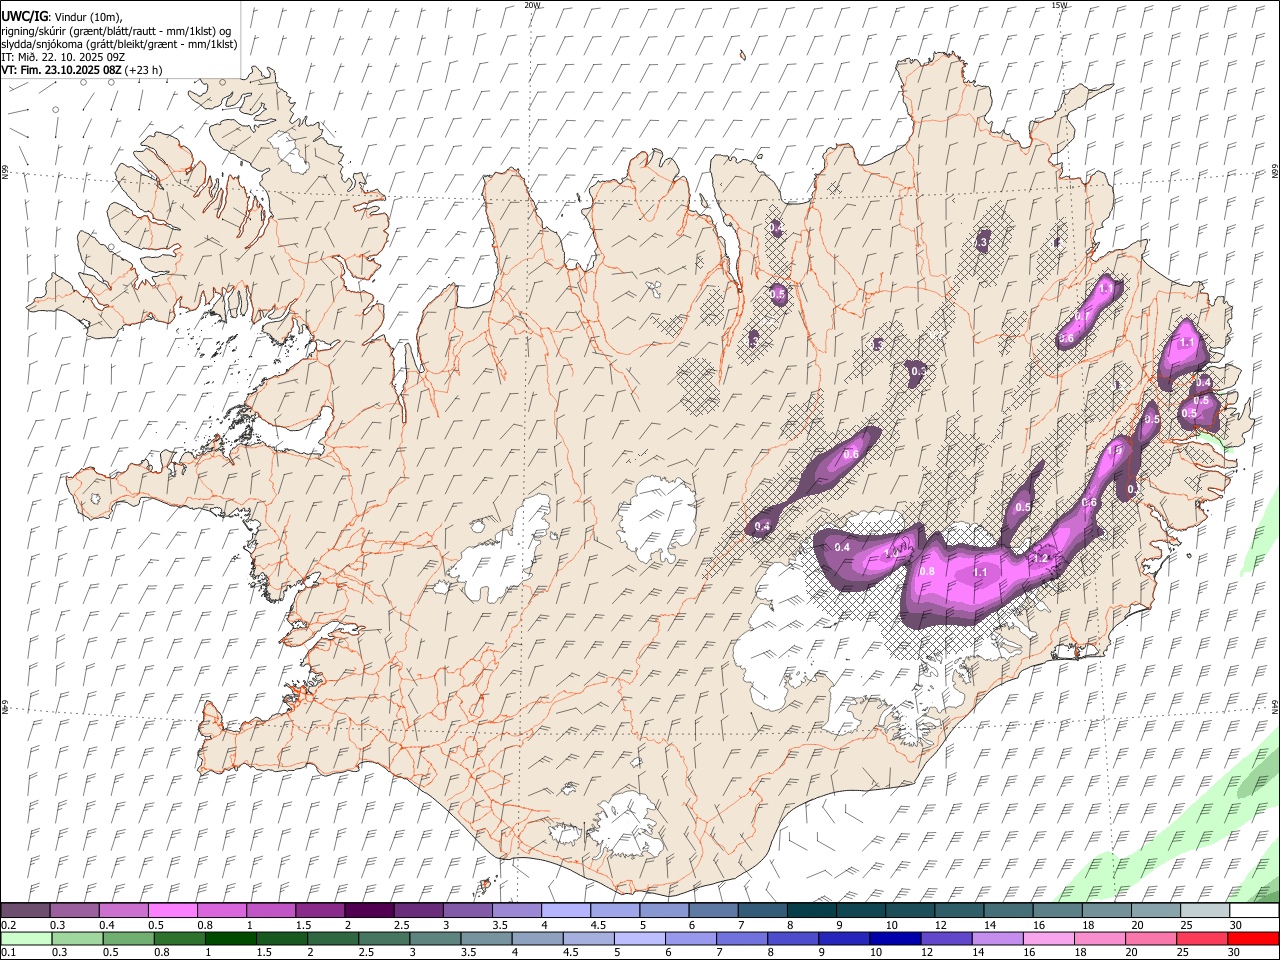Click the "IT: Mið. 22. 10. 2025 09Z" line
This screenshot has height=960, width=1280.
(63, 57)
